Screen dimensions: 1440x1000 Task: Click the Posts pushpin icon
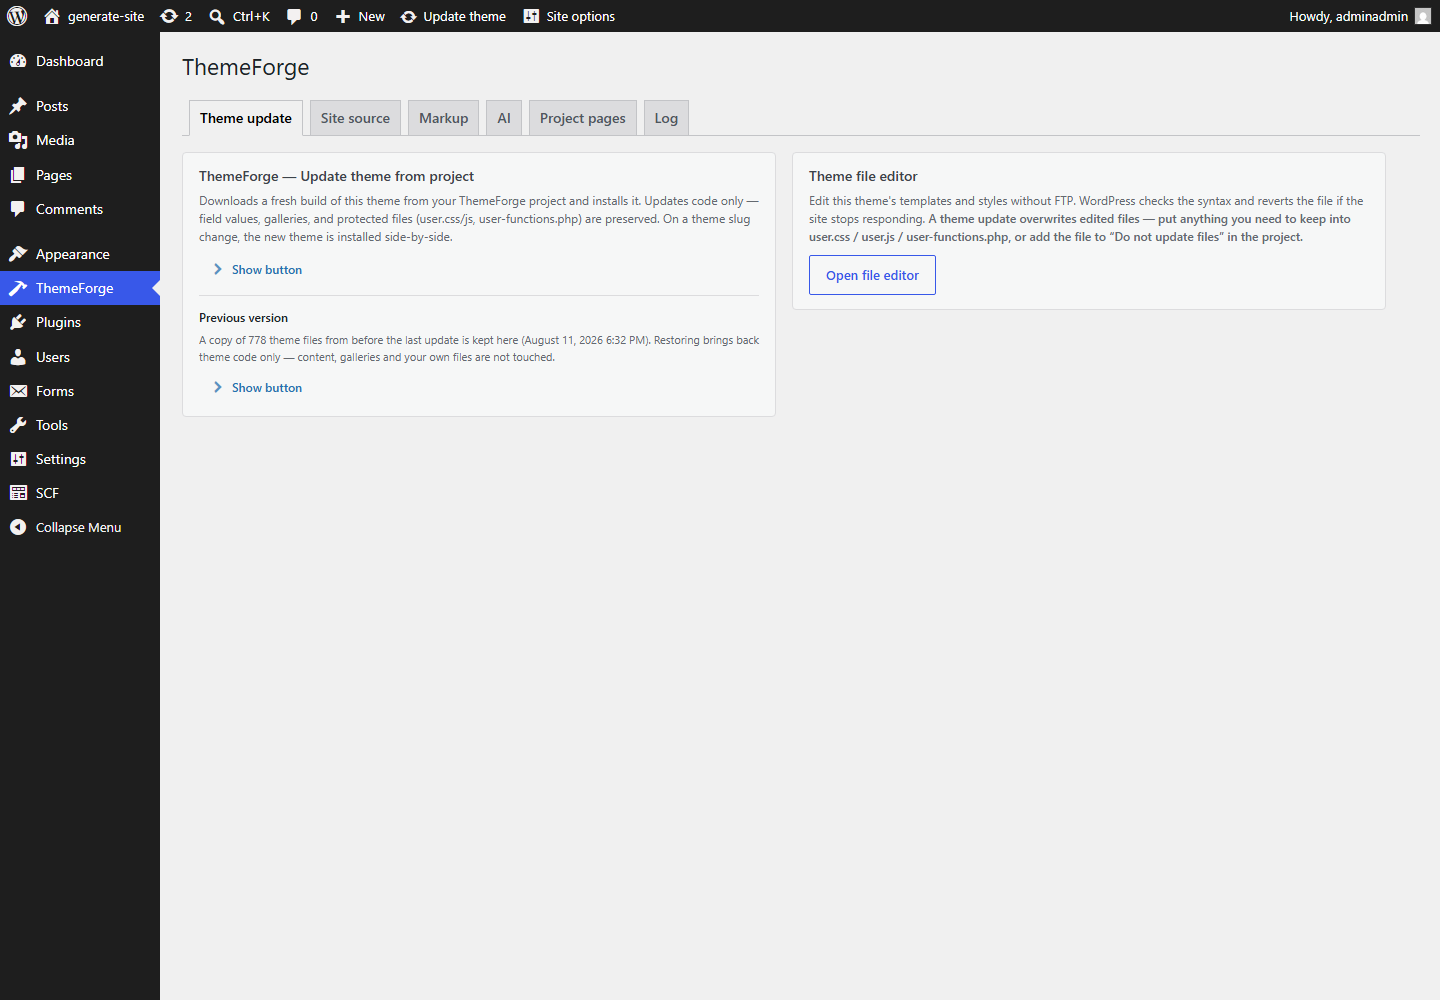pos(18,106)
